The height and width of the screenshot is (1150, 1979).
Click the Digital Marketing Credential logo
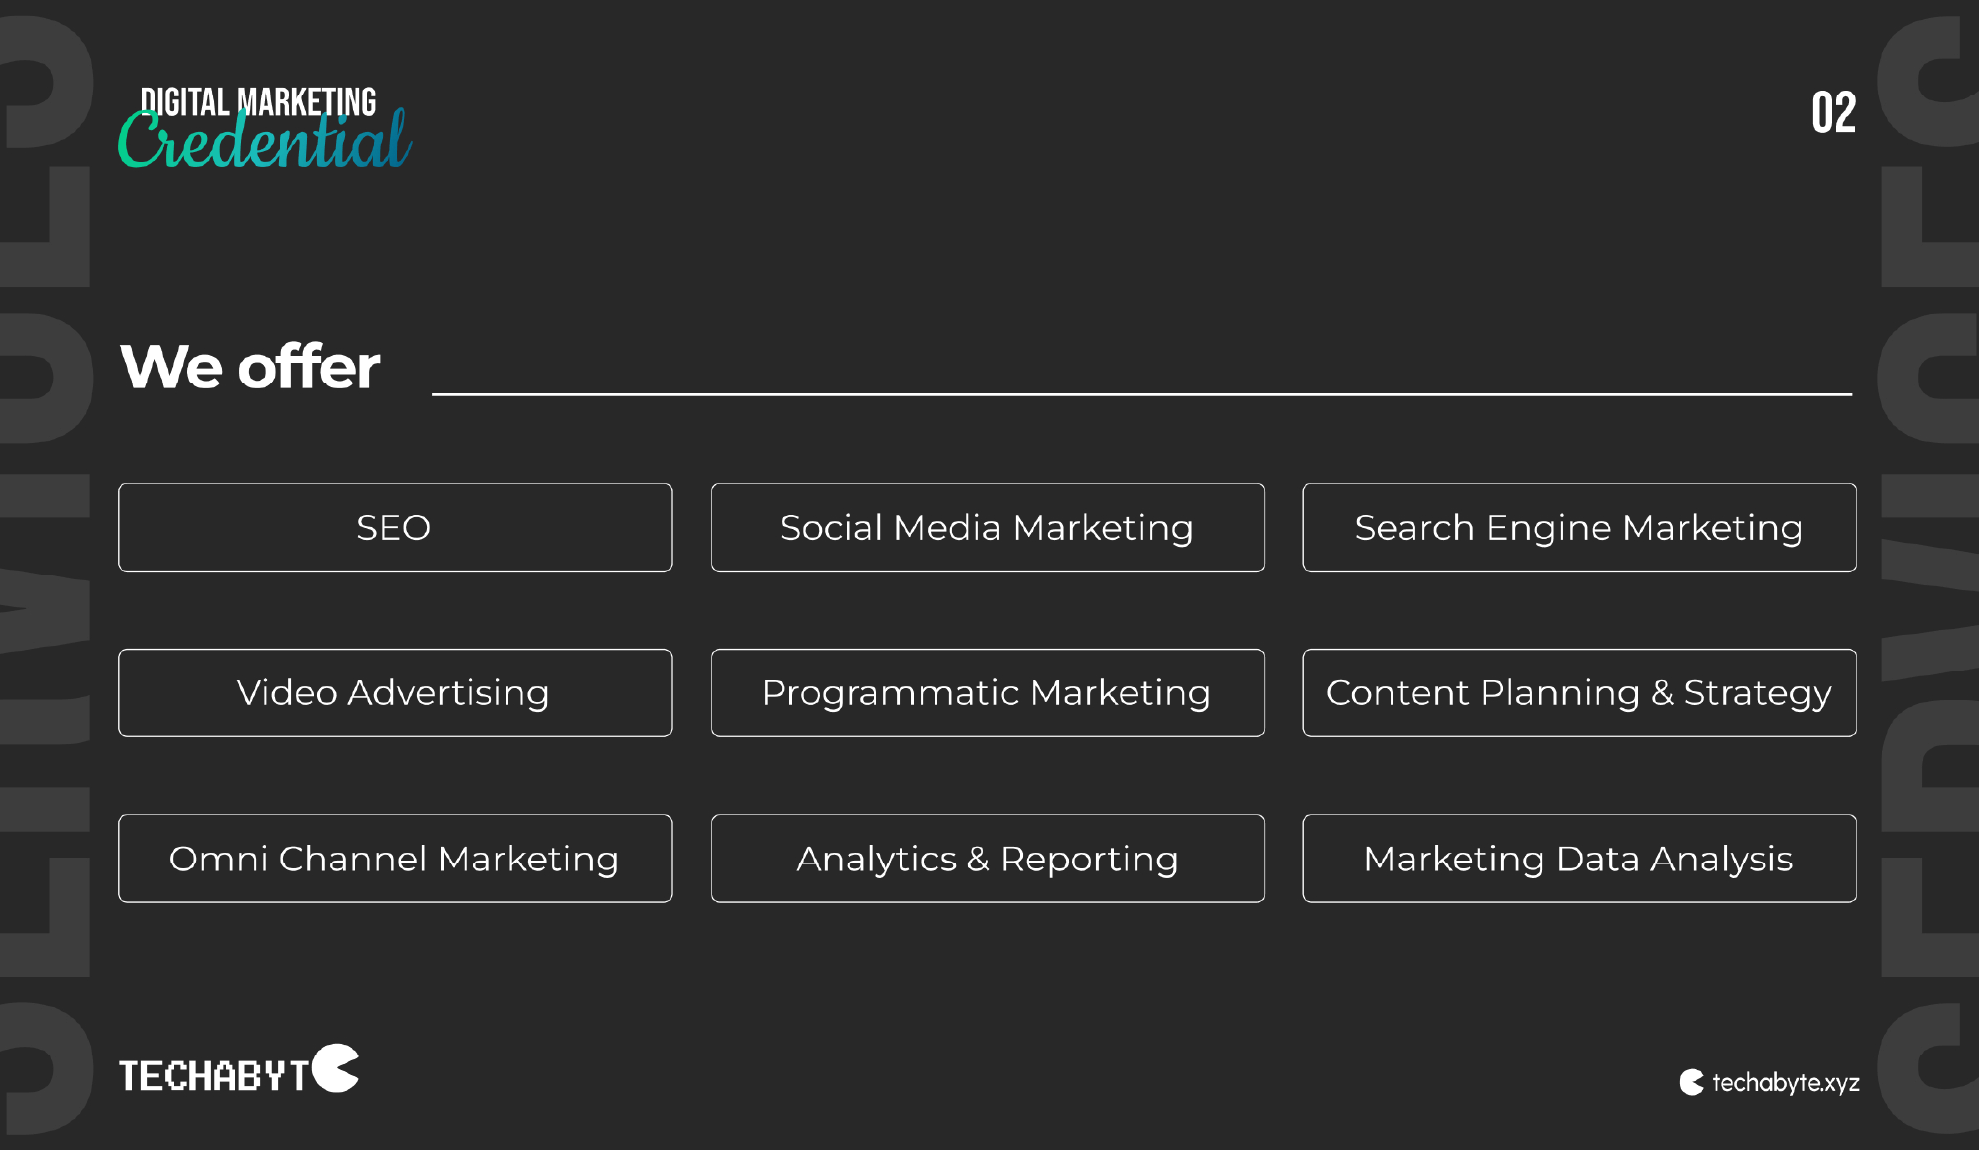[x=265, y=127]
